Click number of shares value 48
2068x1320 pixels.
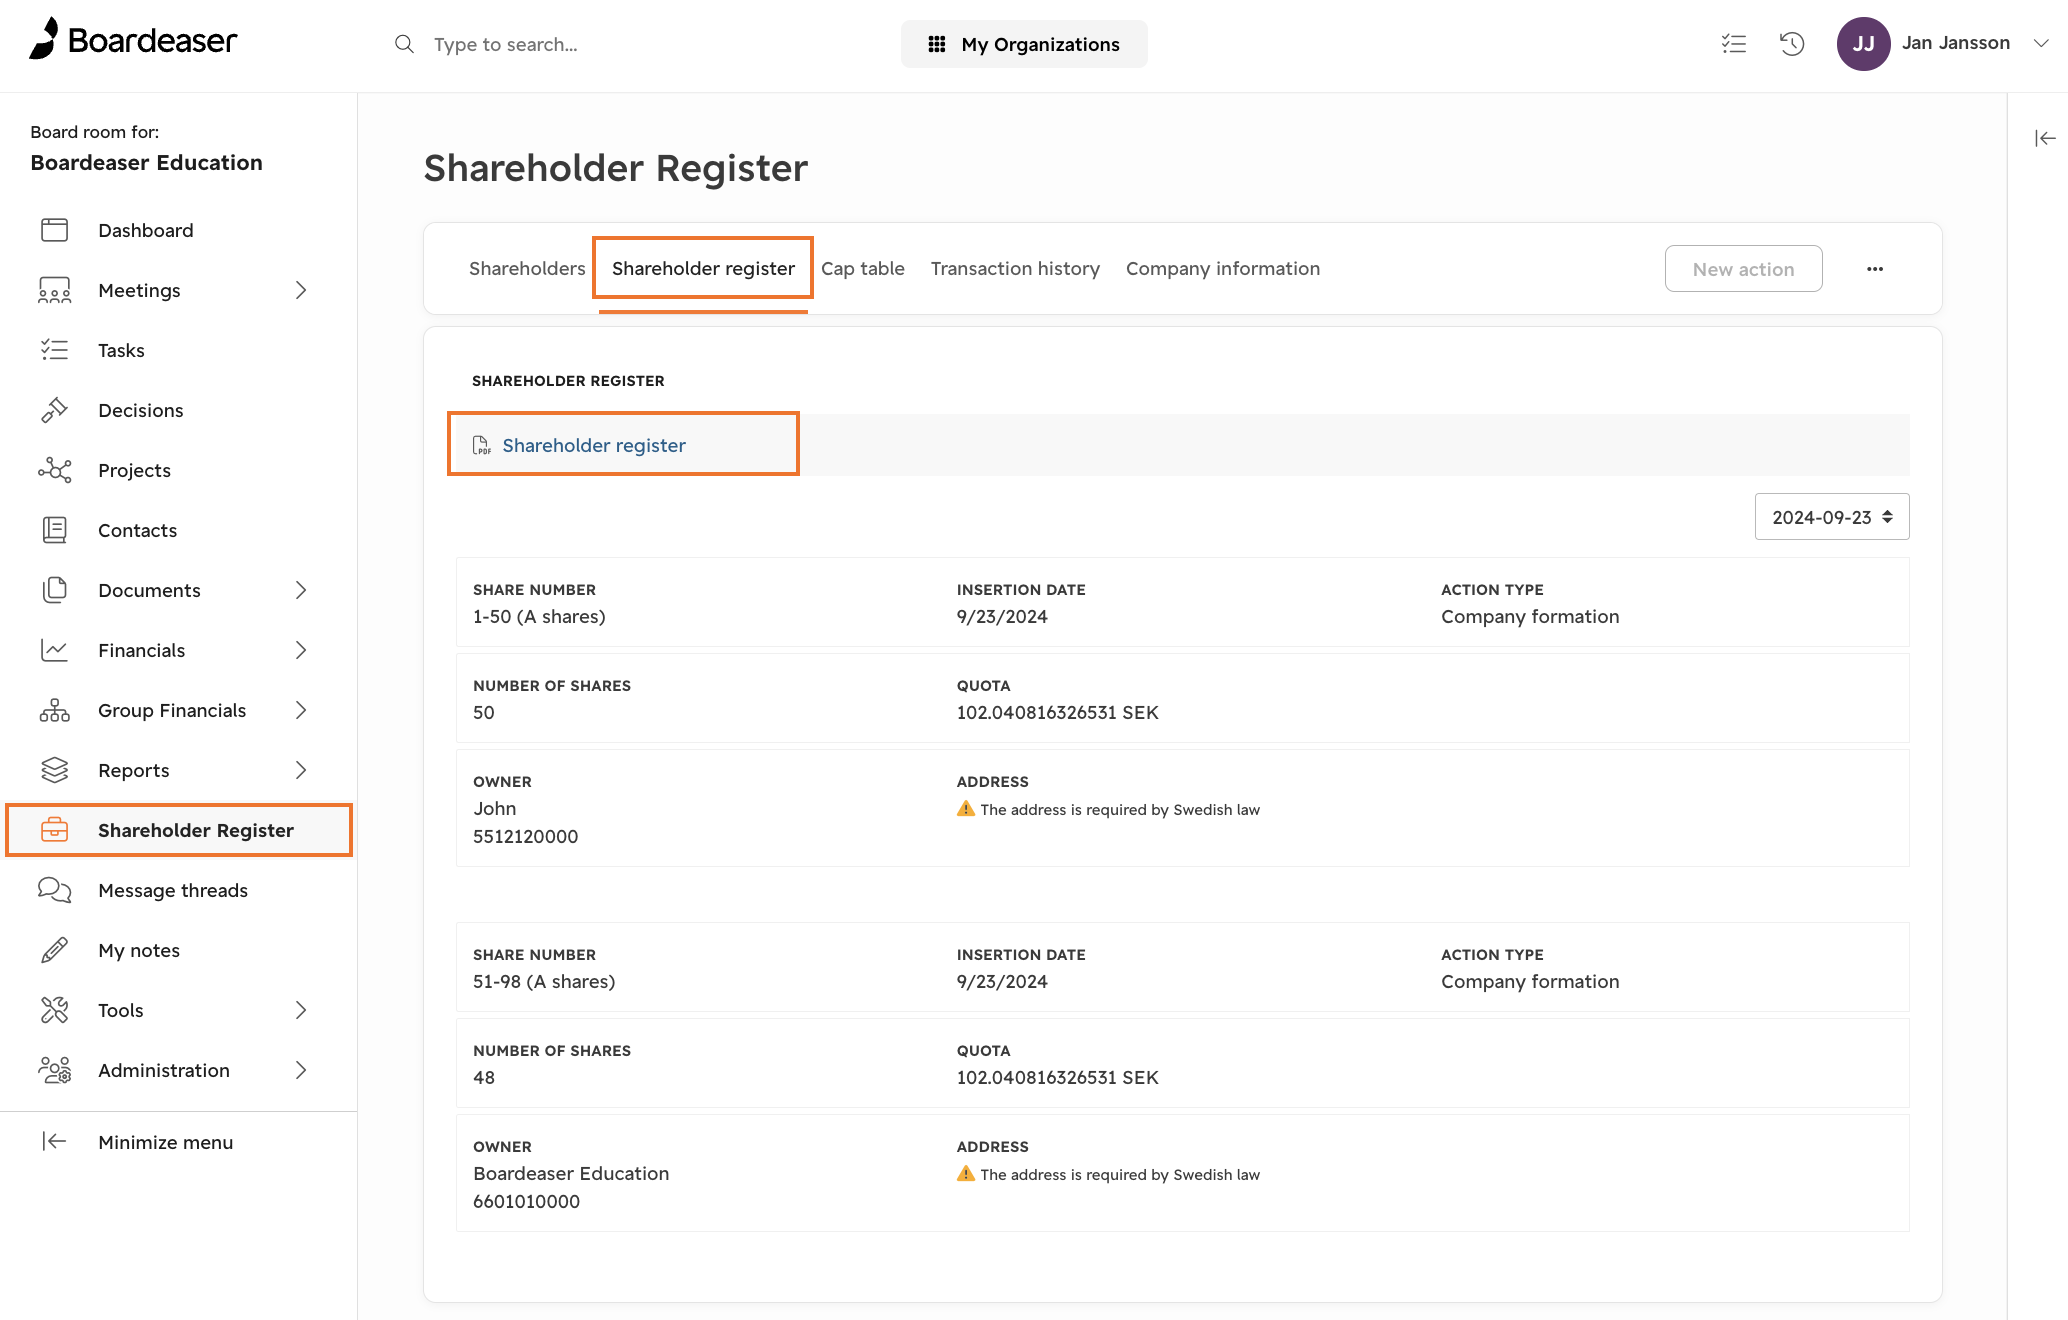484,1077
